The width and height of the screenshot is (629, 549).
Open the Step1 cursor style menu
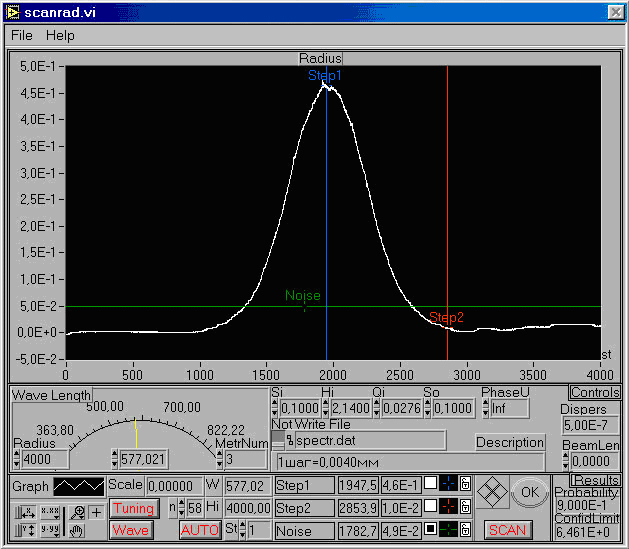[448, 485]
